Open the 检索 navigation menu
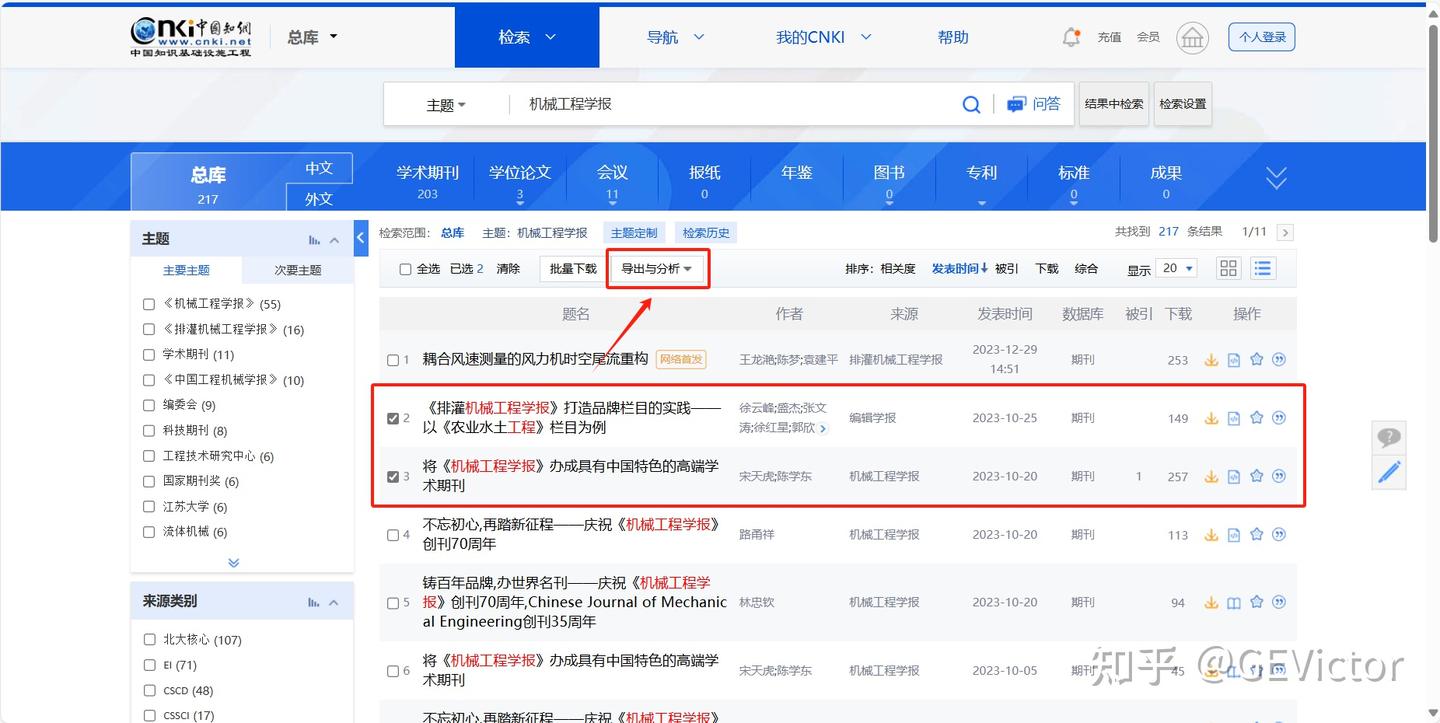 coord(528,37)
